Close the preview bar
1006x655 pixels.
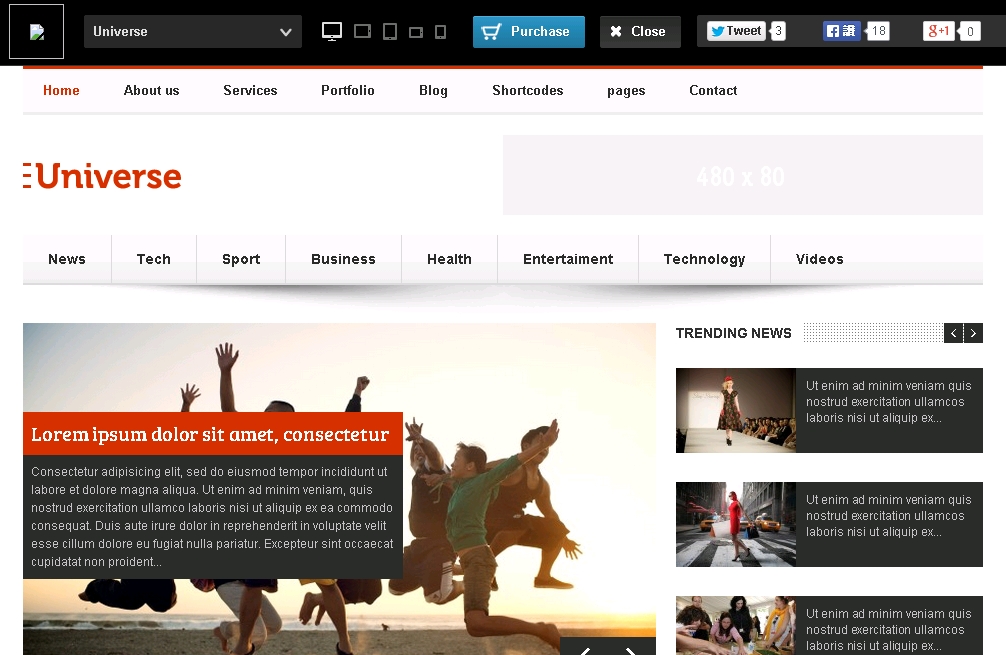point(639,32)
